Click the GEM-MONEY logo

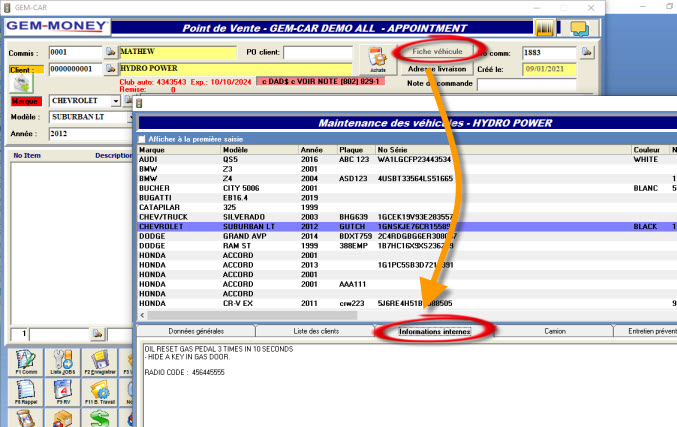57,26
